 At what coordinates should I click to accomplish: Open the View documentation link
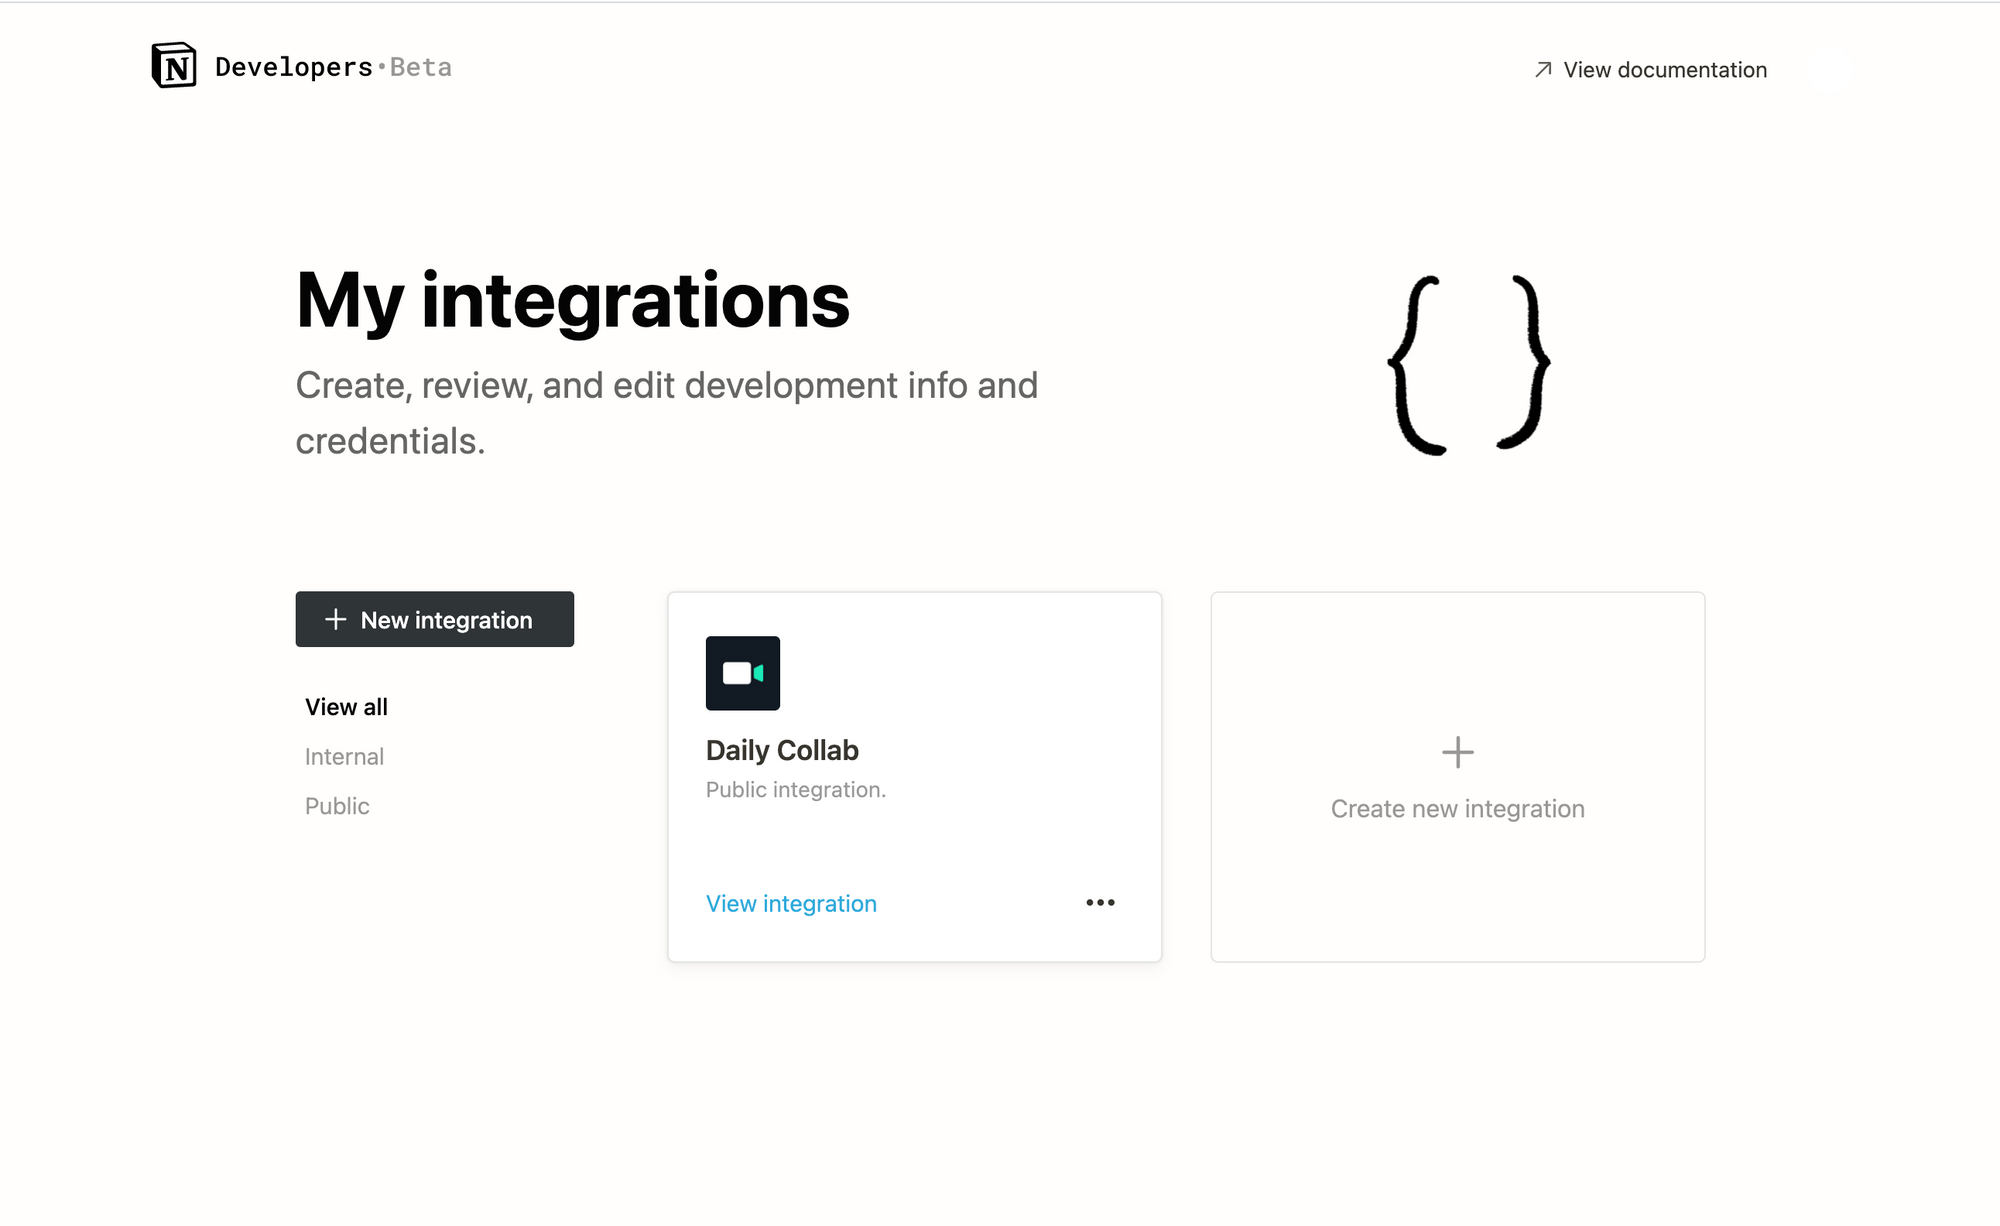[1651, 70]
